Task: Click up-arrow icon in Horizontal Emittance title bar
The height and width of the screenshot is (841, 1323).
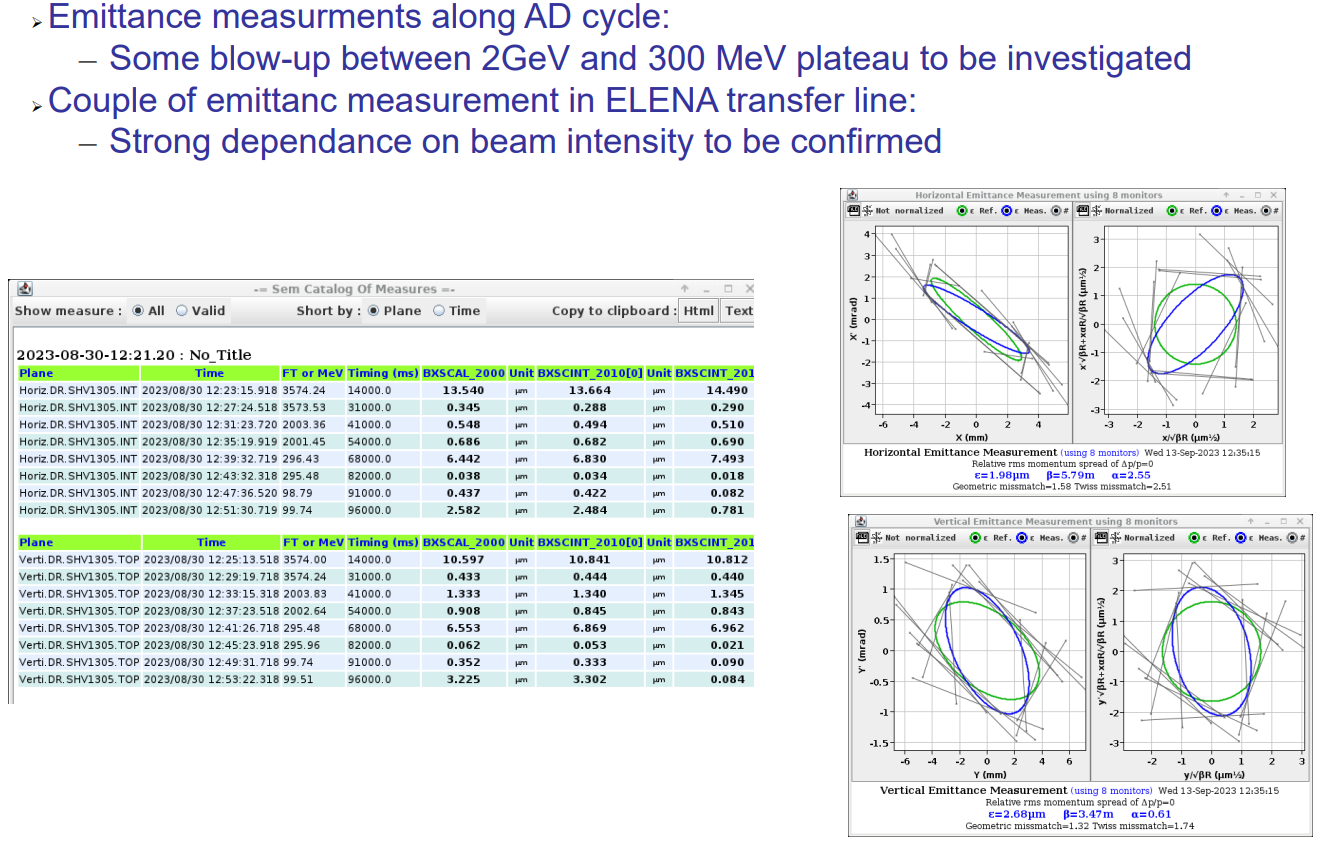Action: pos(1226,196)
